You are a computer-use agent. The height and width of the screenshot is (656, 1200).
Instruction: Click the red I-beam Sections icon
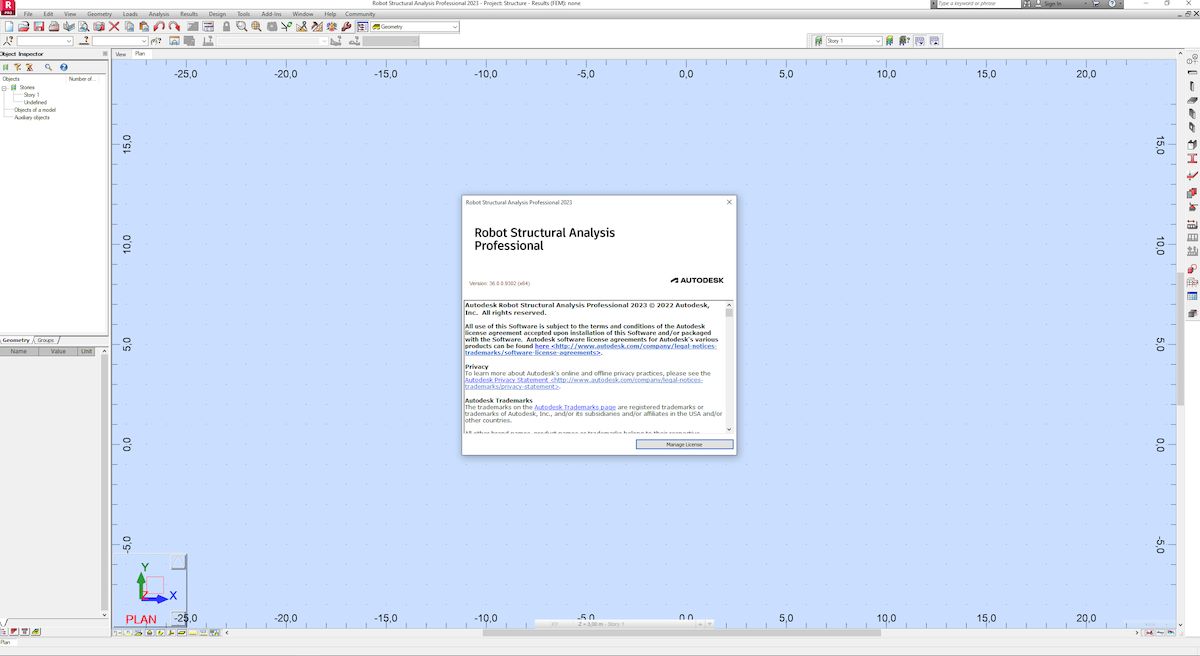pyautogui.click(x=1192, y=157)
